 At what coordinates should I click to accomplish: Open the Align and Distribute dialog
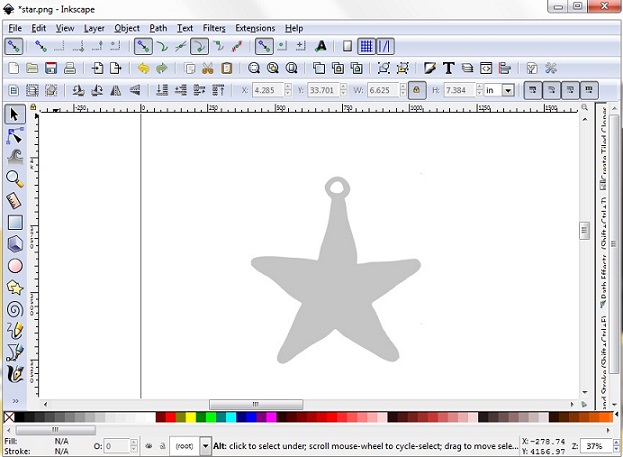coord(505,68)
